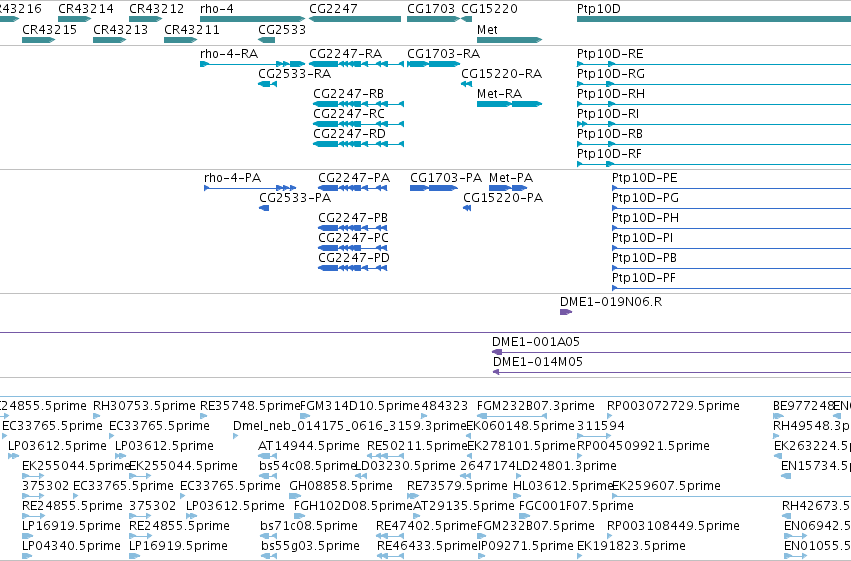Select the Met gene bar
This screenshot has height=561, width=851.
(509, 40)
